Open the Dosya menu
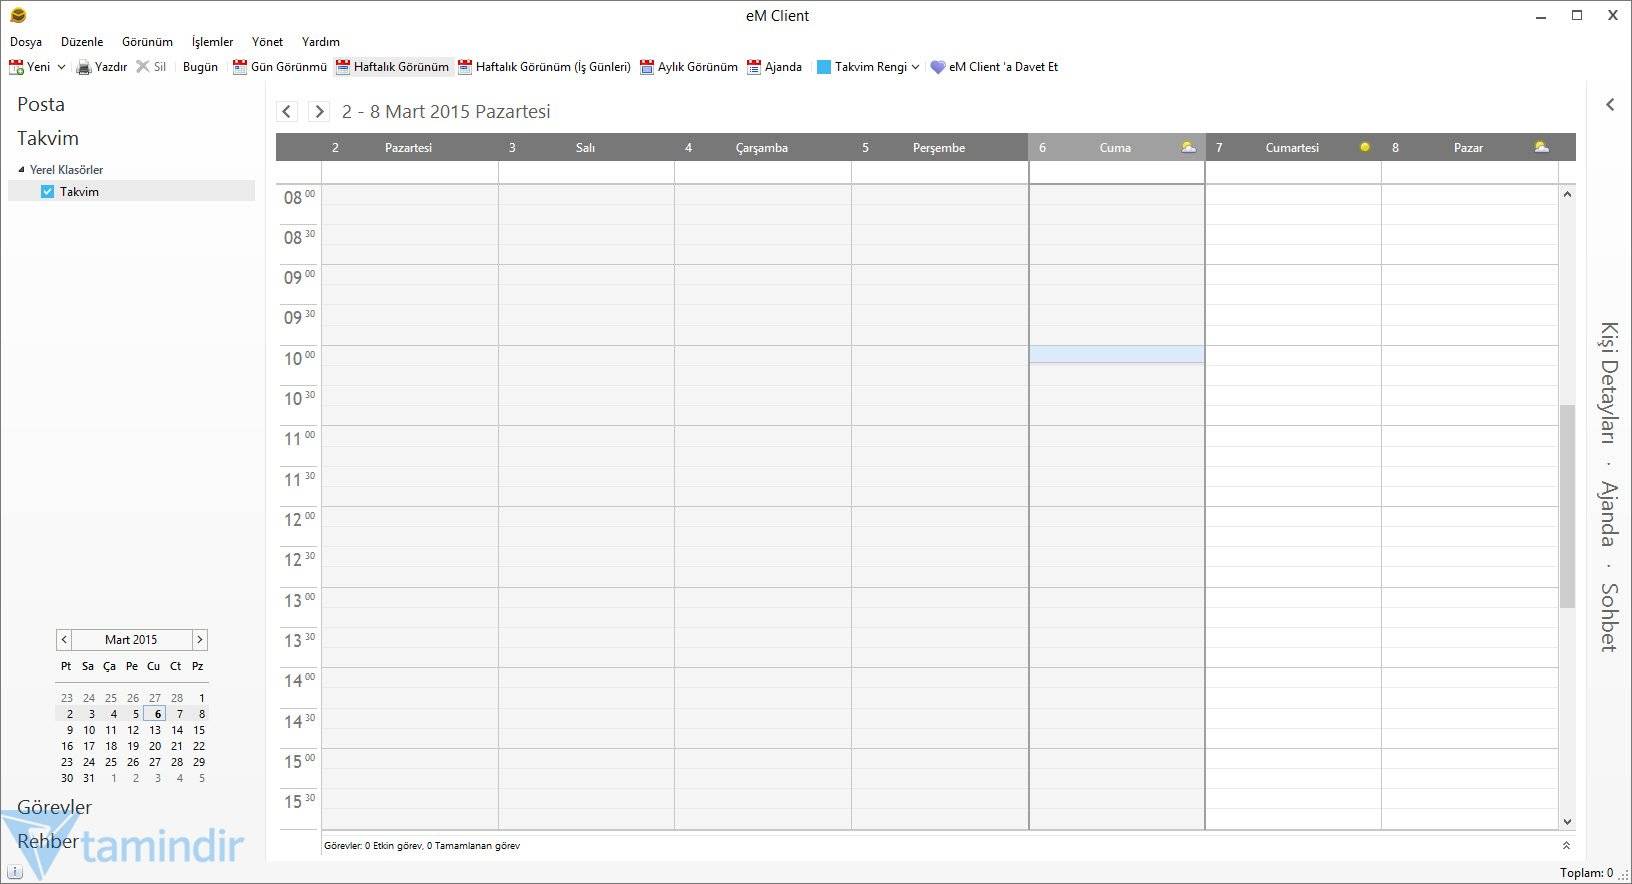 coord(26,42)
